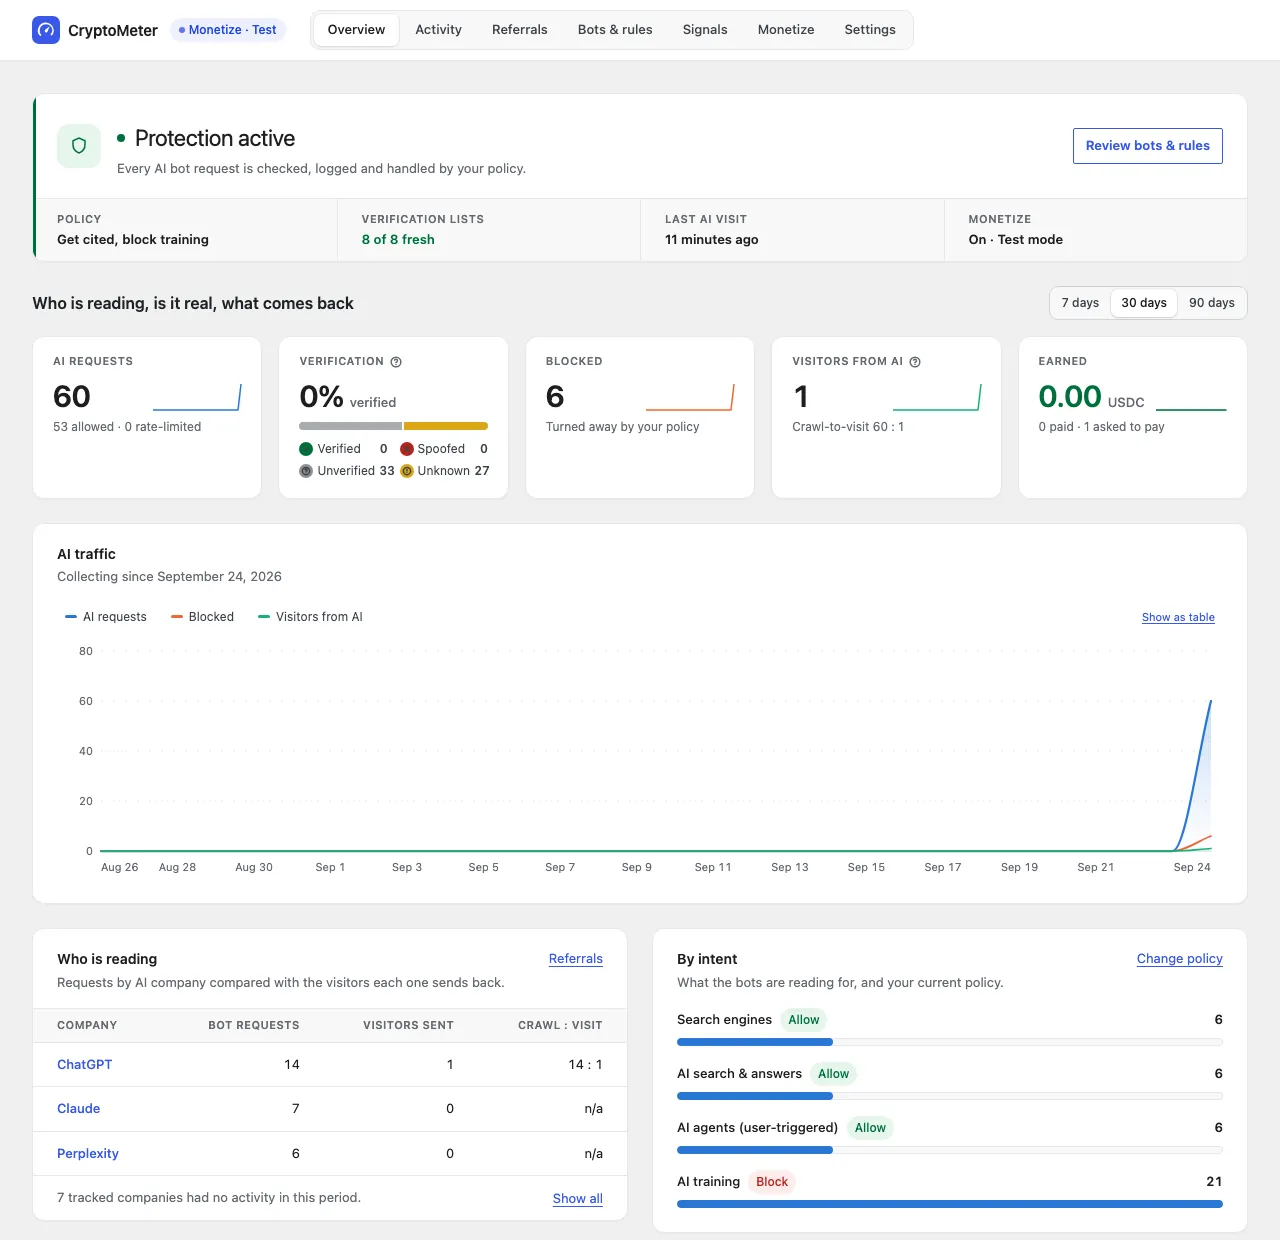Screen dimensions: 1280x1240
Task: Click the CRAWL : VISIT column header
Action: (x=560, y=1025)
